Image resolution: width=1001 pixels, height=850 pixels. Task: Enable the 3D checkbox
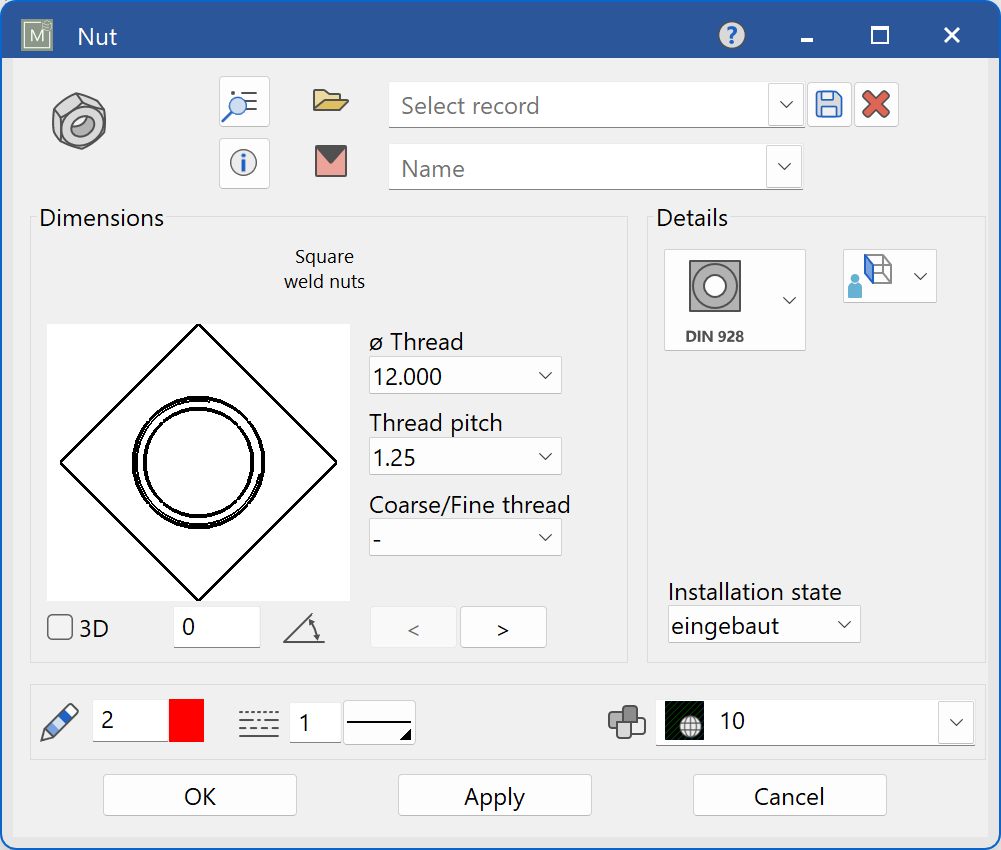pyautogui.click(x=61, y=628)
